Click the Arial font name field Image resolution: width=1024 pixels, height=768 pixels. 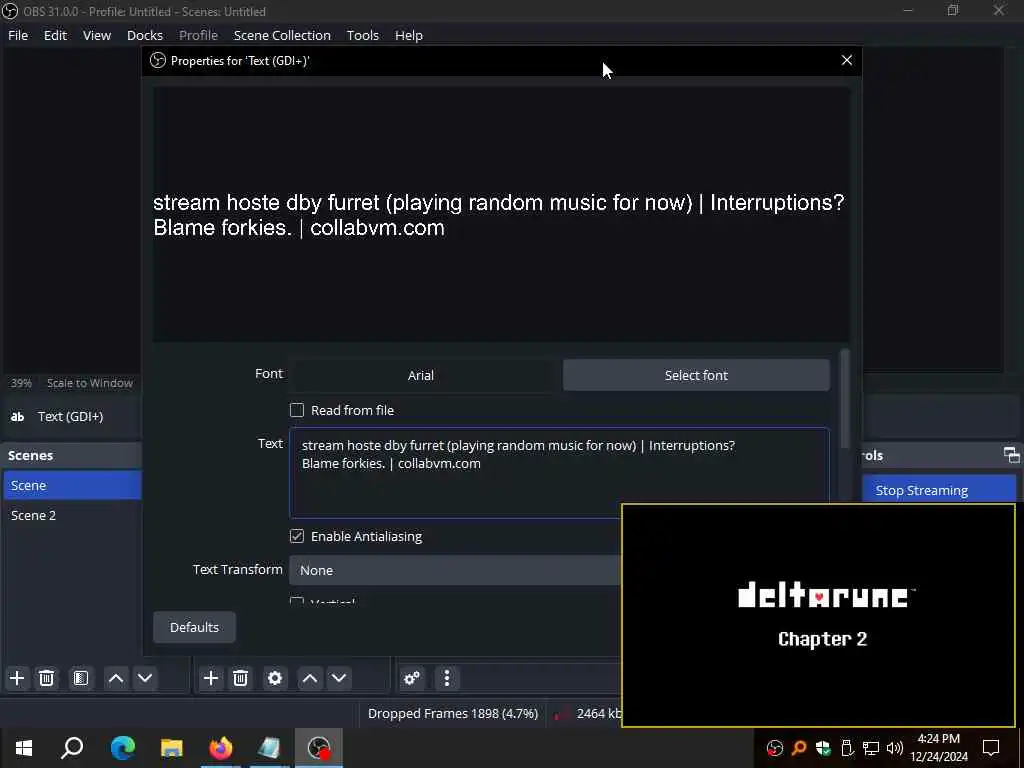421,375
